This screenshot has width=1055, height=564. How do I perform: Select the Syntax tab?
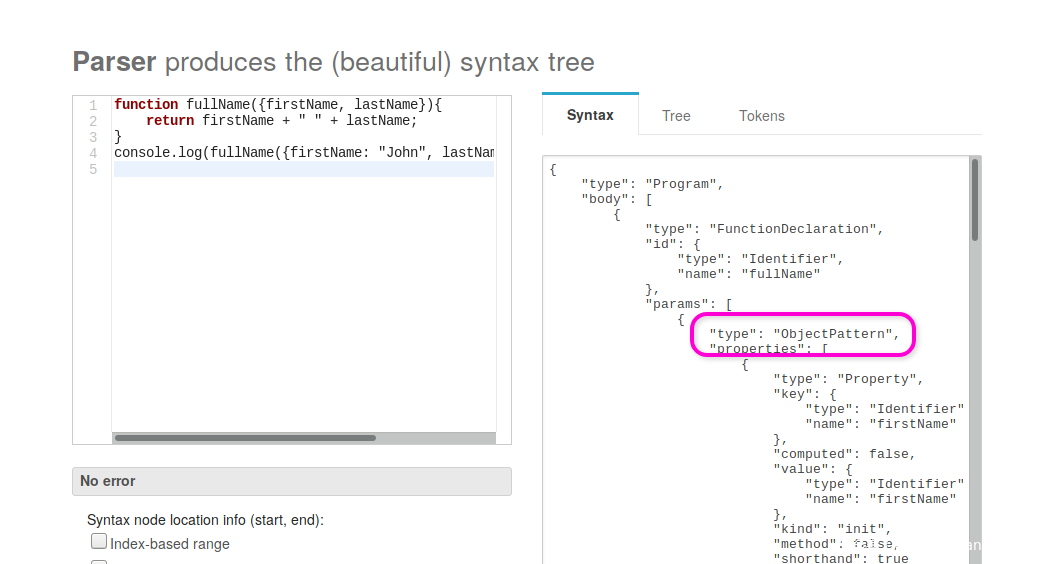click(590, 116)
